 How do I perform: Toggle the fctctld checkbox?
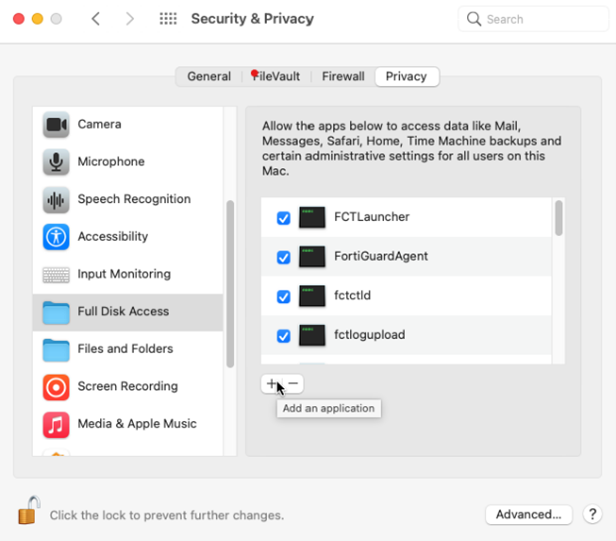[x=283, y=296]
